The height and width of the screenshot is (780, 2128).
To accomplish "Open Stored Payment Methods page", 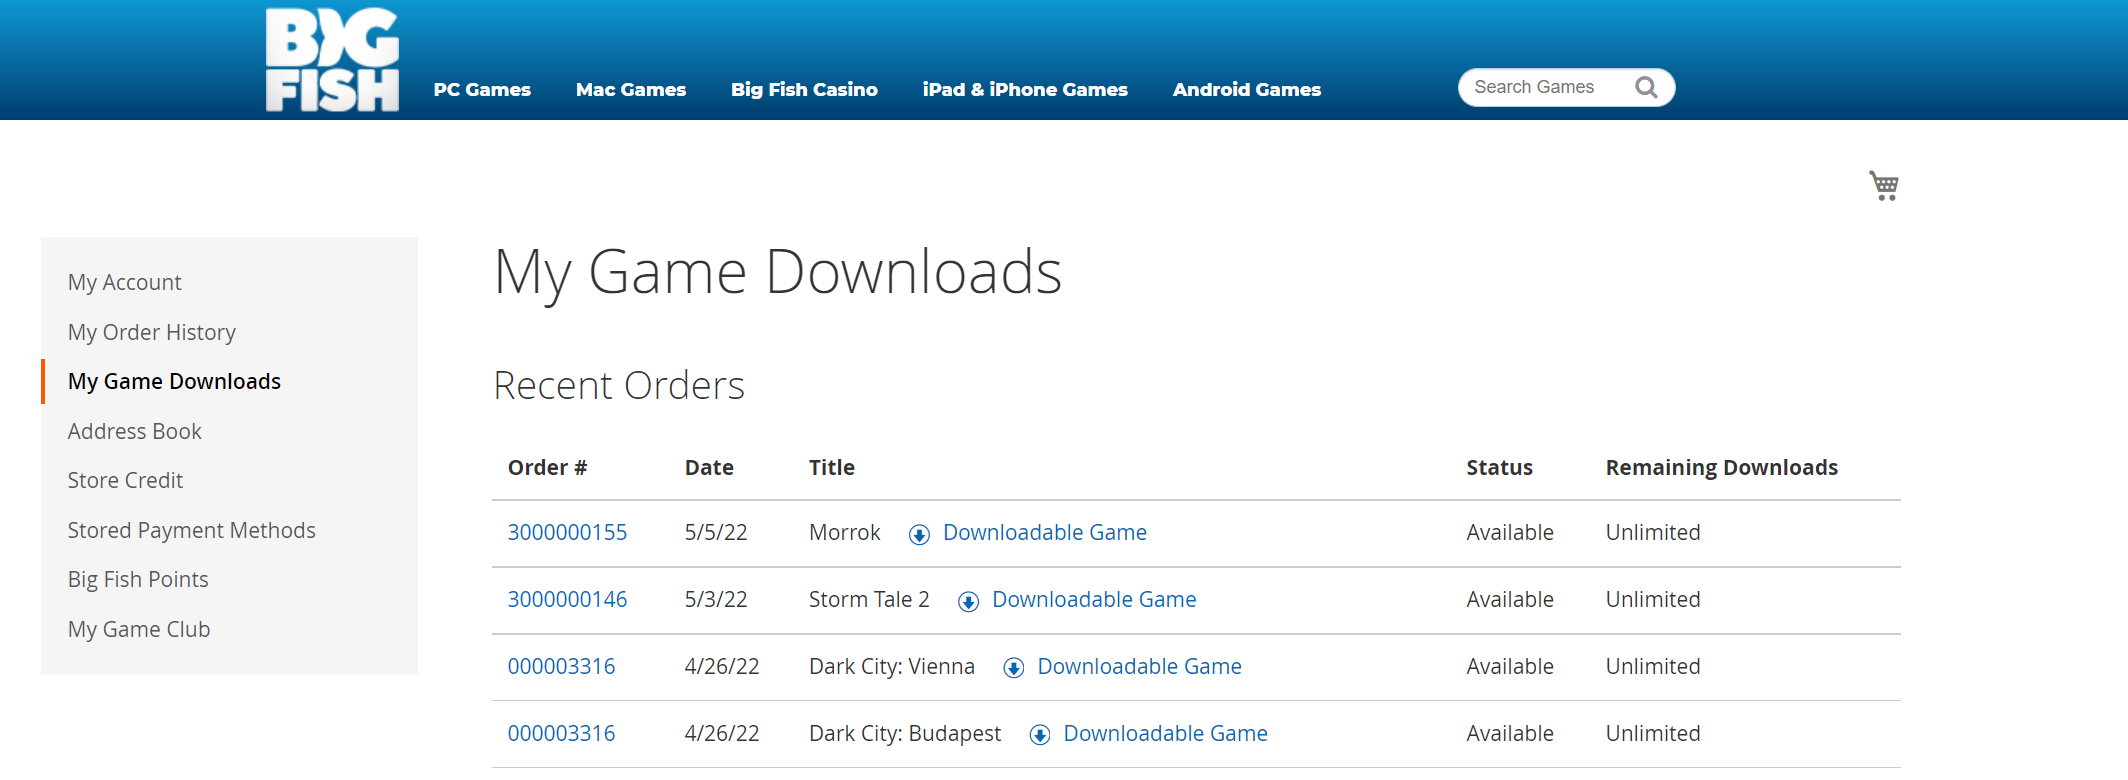I will point(191,530).
